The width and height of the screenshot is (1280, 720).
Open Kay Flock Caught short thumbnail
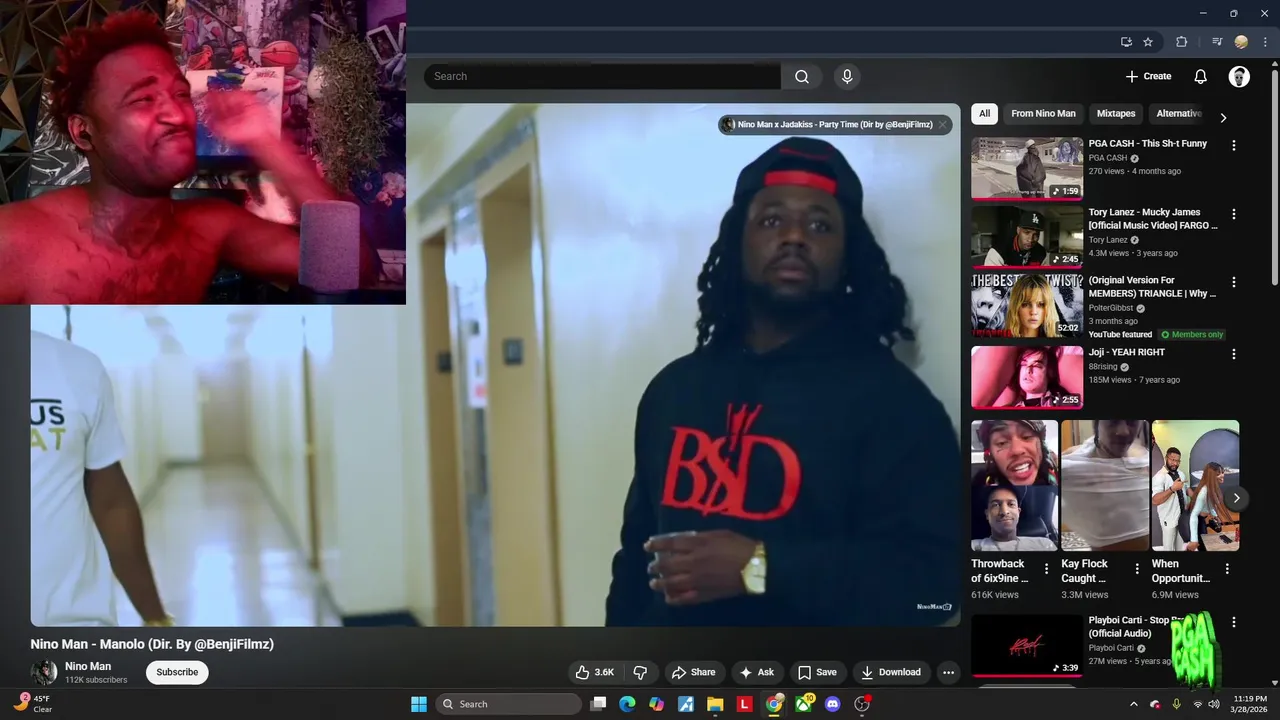[1105, 485]
